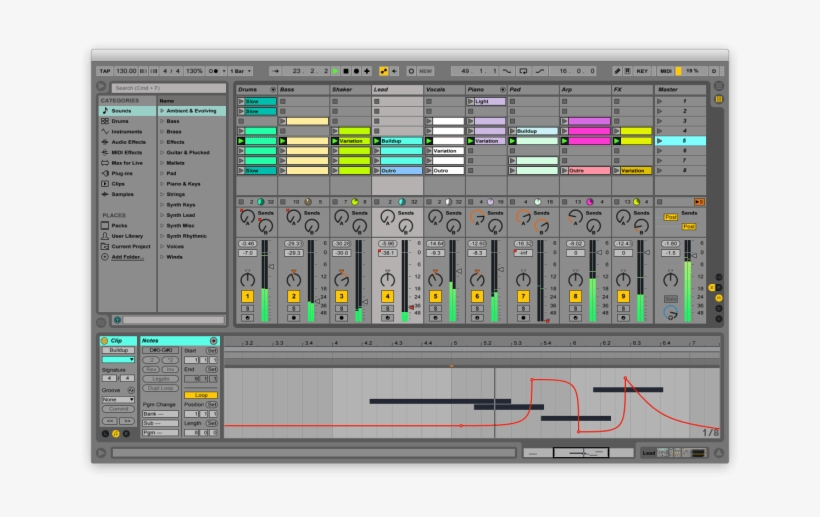The width and height of the screenshot is (820, 517).
Task: Click the browser search field
Action: [x=168, y=88]
